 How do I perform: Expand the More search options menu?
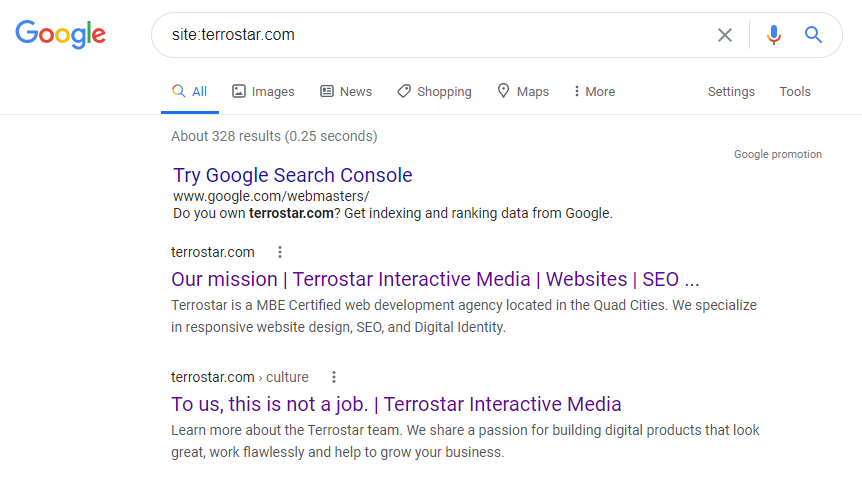594,91
